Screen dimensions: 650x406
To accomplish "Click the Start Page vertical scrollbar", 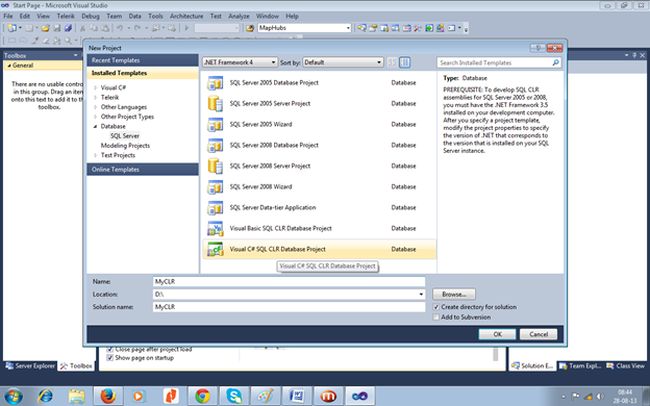I will click(x=495, y=355).
